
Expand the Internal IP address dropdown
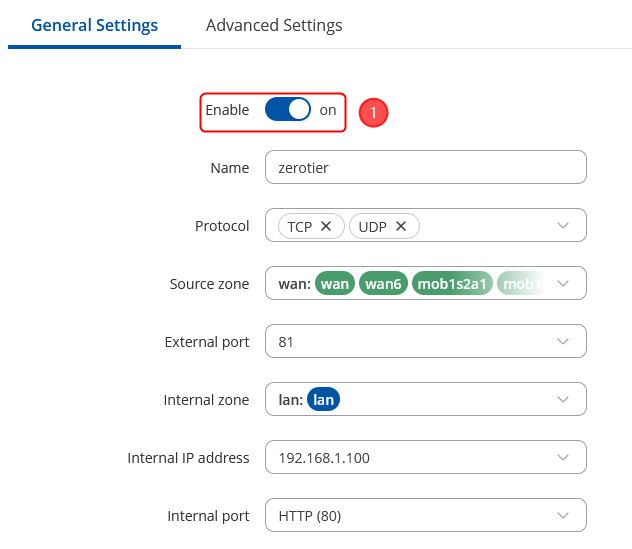563,458
